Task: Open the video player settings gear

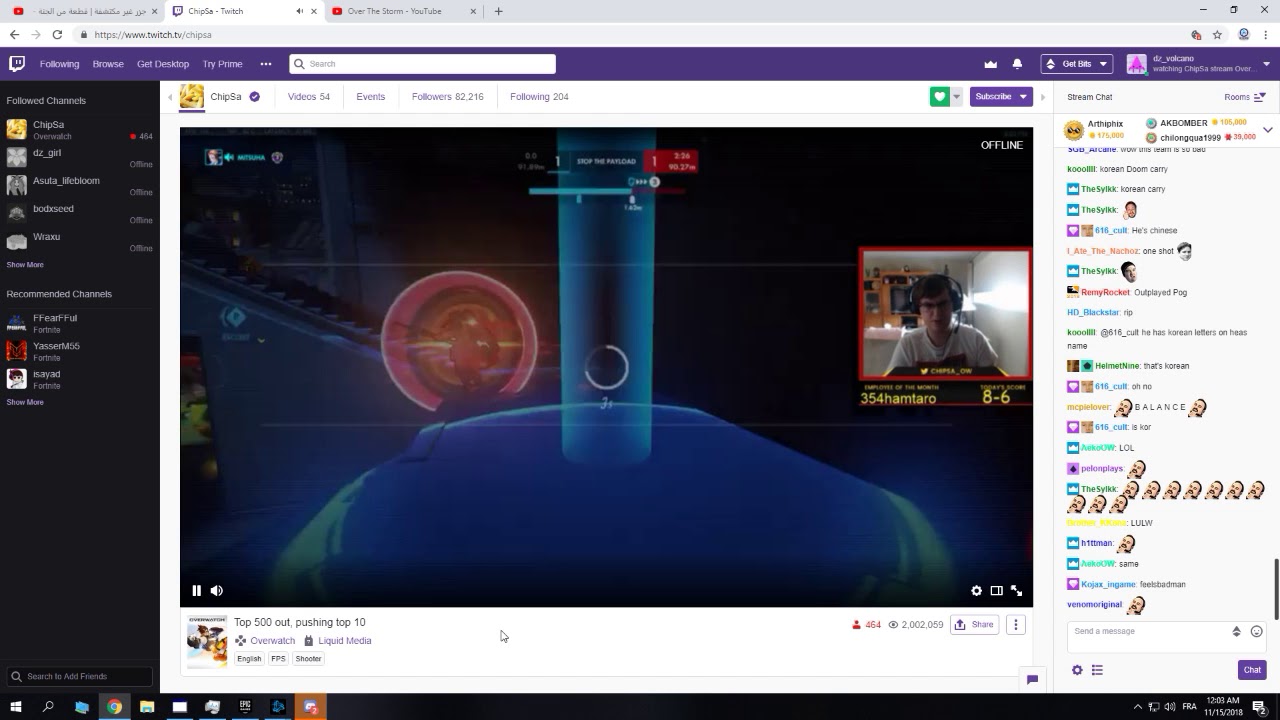Action: point(977,591)
